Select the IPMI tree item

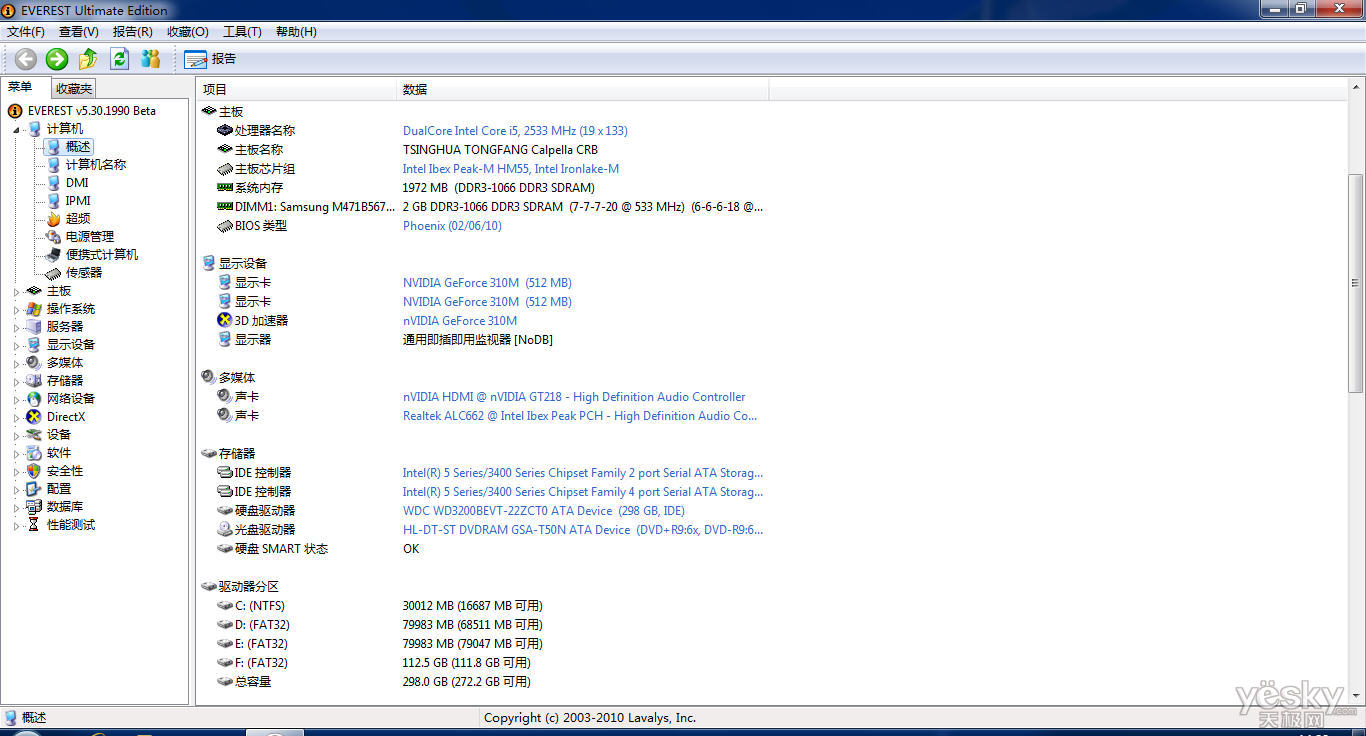tap(78, 201)
